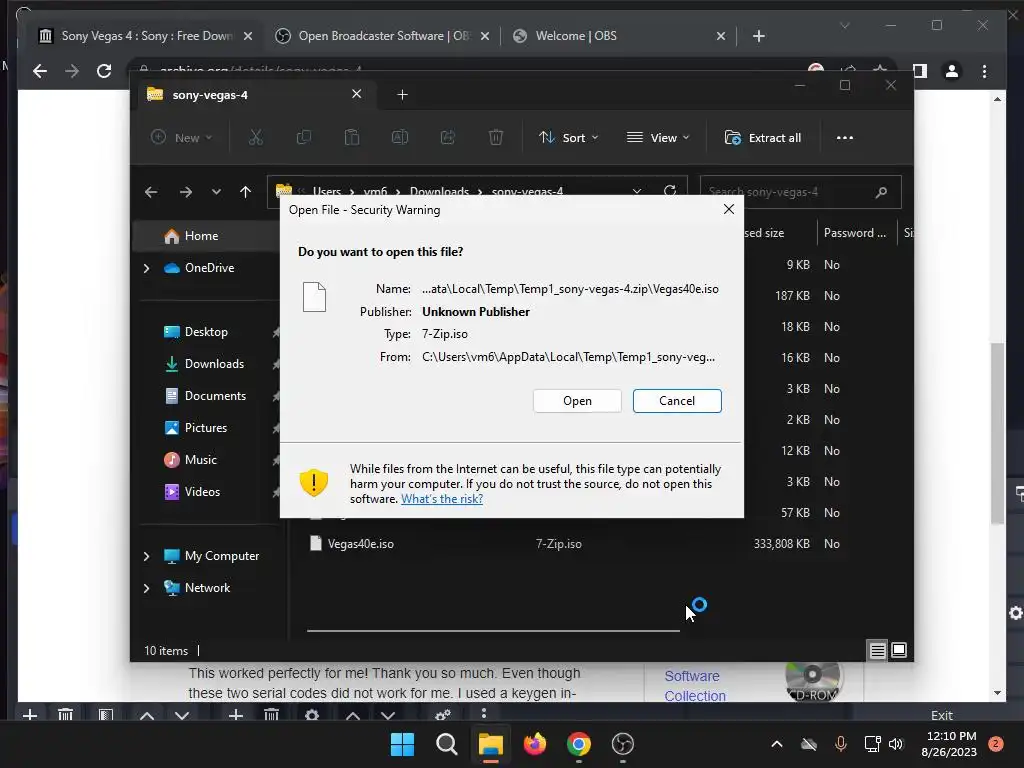1024x768 pixels.
Task: Click the Extract all button
Action: (763, 138)
